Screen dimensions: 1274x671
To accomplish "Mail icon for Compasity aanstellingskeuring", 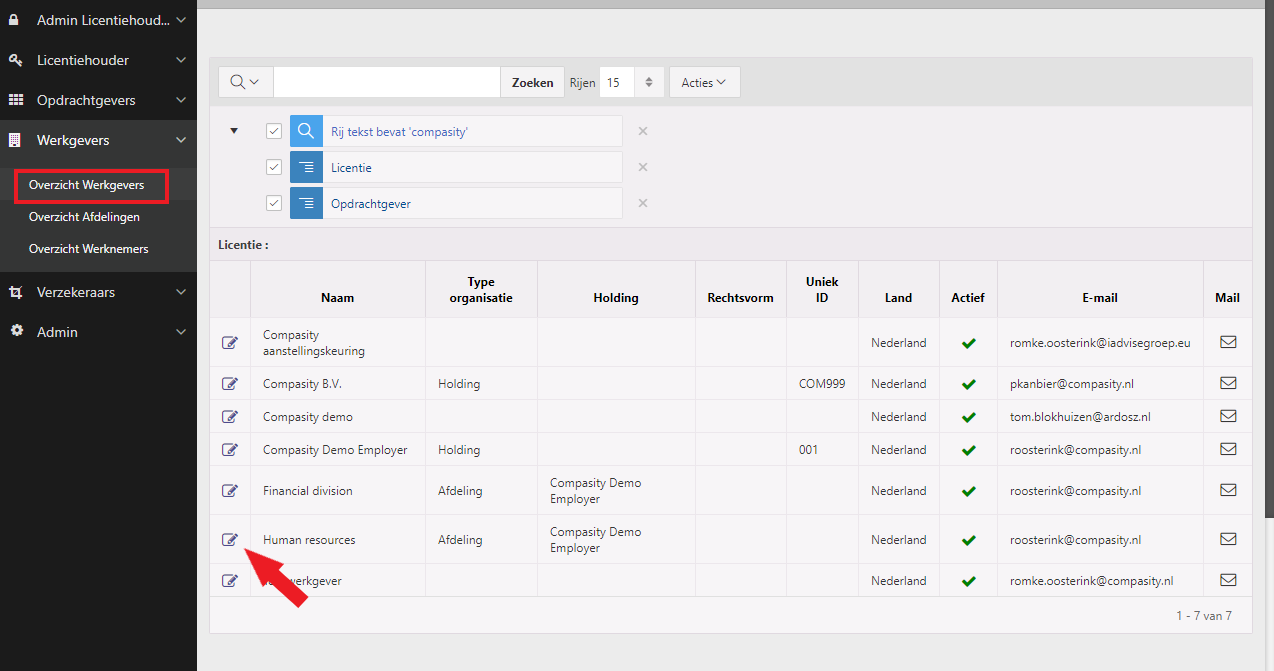I will pyautogui.click(x=1228, y=342).
